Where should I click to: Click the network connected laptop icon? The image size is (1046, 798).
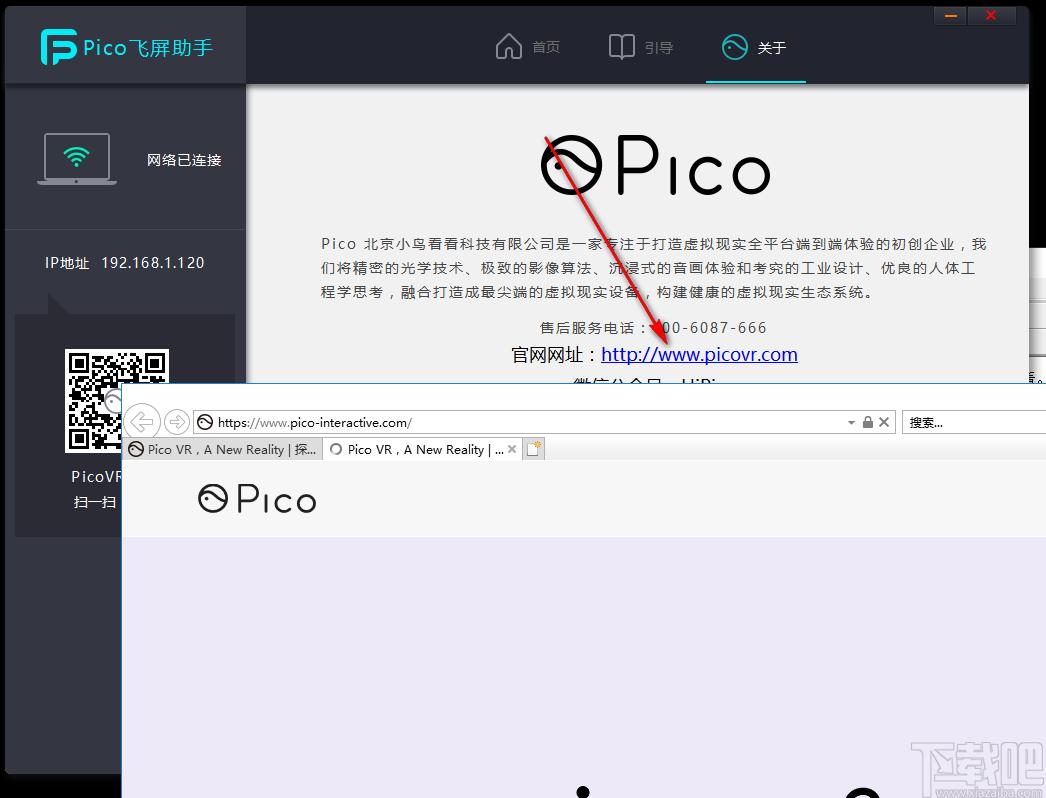[x=76, y=158]
